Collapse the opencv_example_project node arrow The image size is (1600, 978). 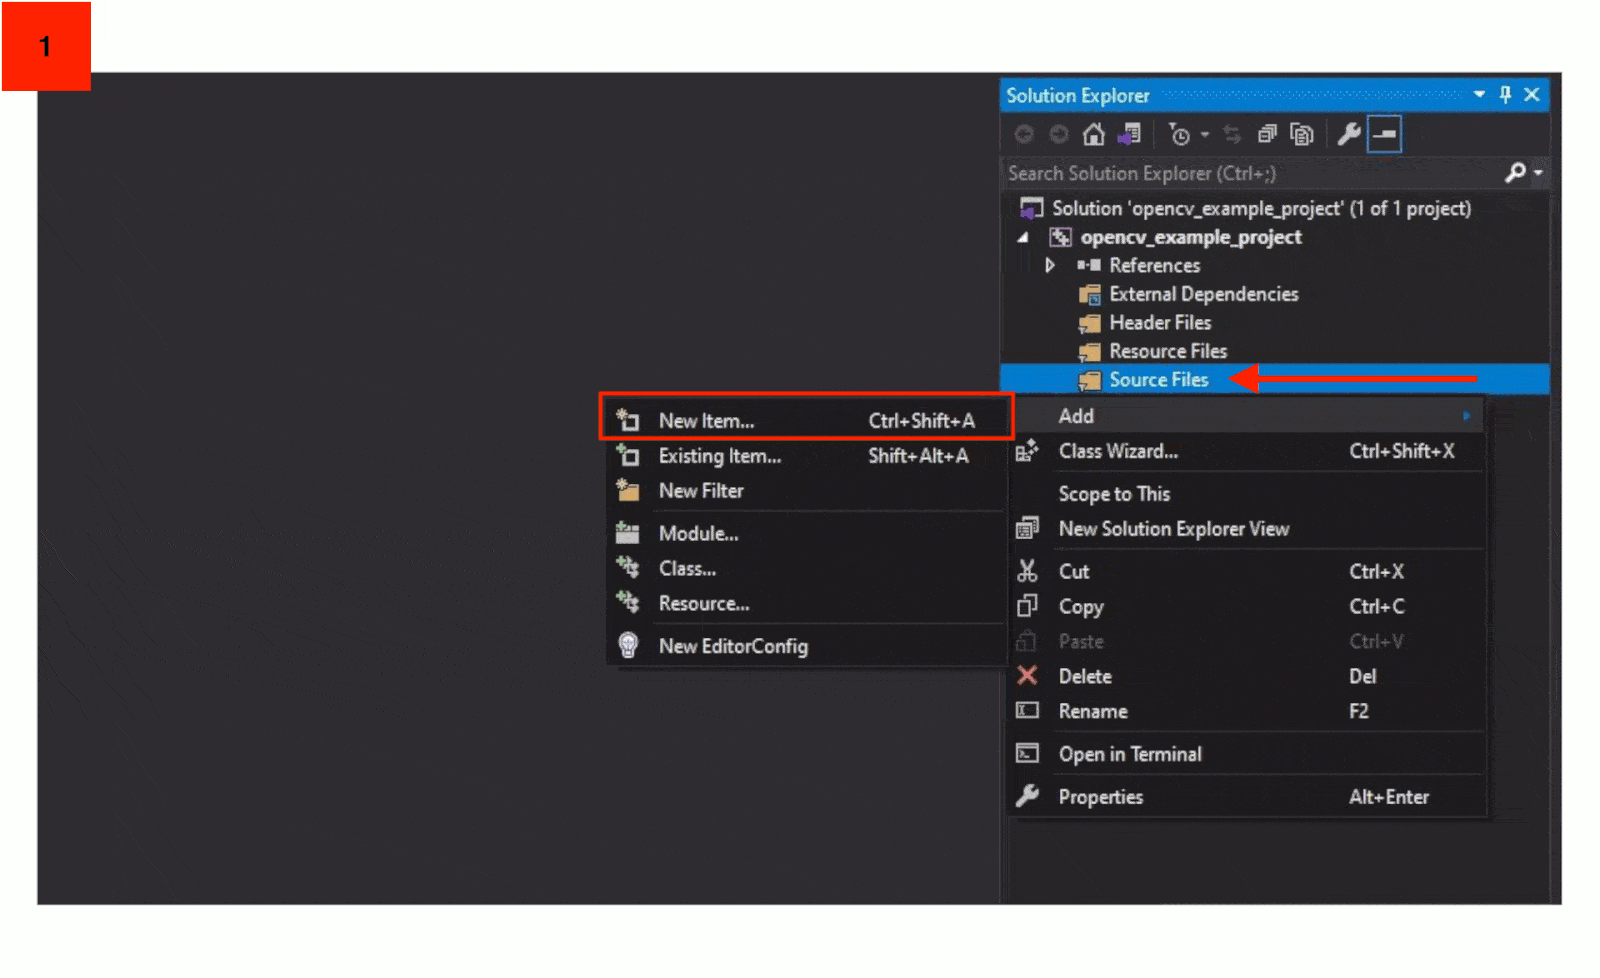(x=1022, y=237)
